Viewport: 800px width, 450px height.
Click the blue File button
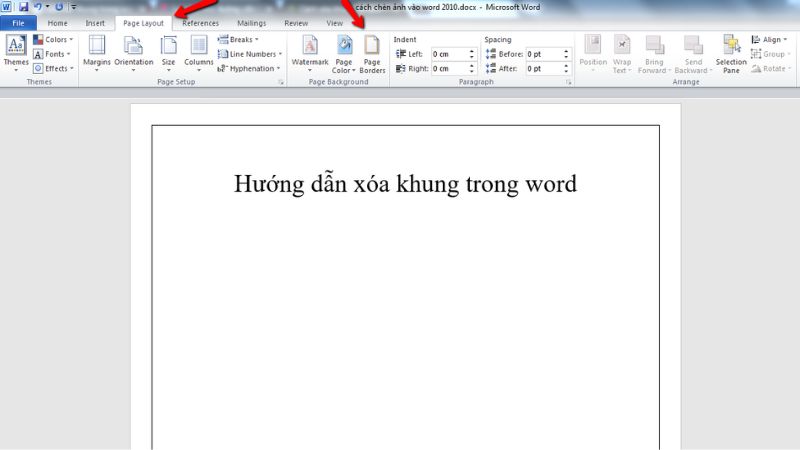pyautogui.click(x=18, y=22)
